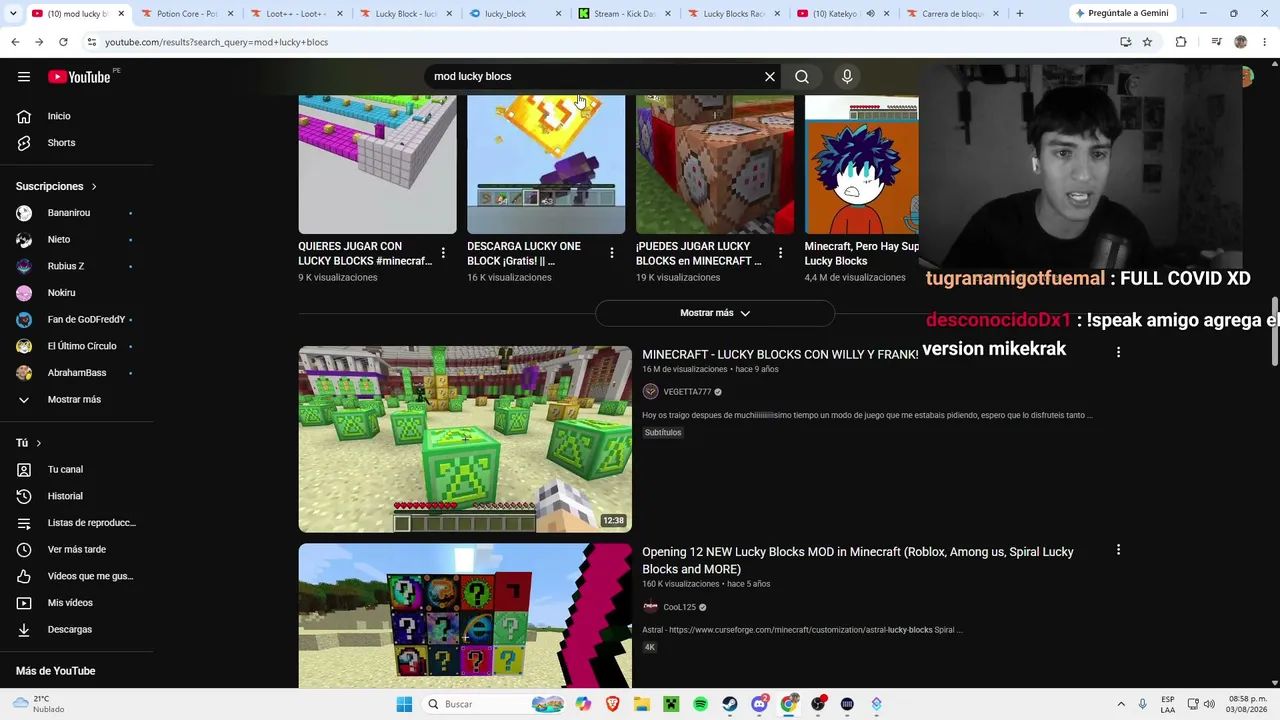The width and height of the screenshot is (1280, 720).
Task: Expand the Tú section chevron
Action: (39, 443)
